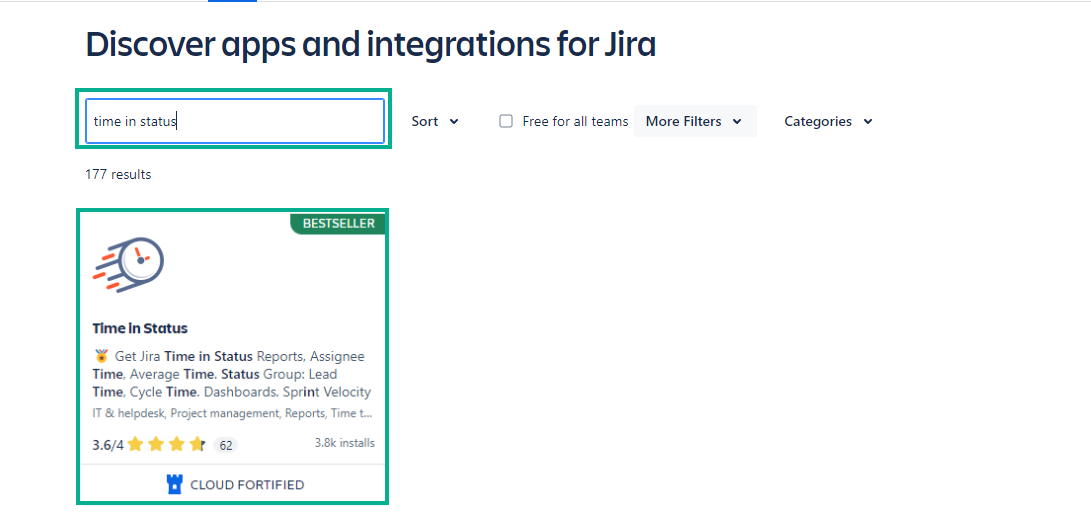1091x515 pixels.
Task: Click the Time in Status clock logo
Action: (128, 264)
